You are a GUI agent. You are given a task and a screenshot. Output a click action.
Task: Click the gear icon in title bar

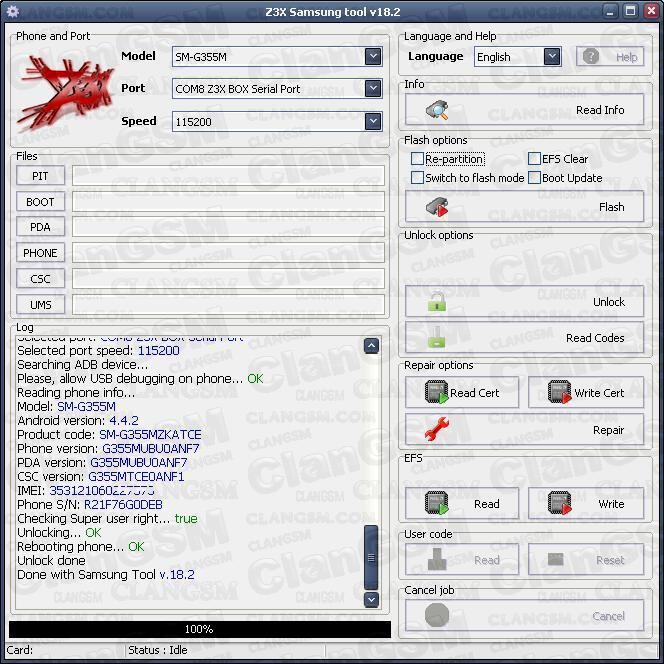[x=13, y=11]
